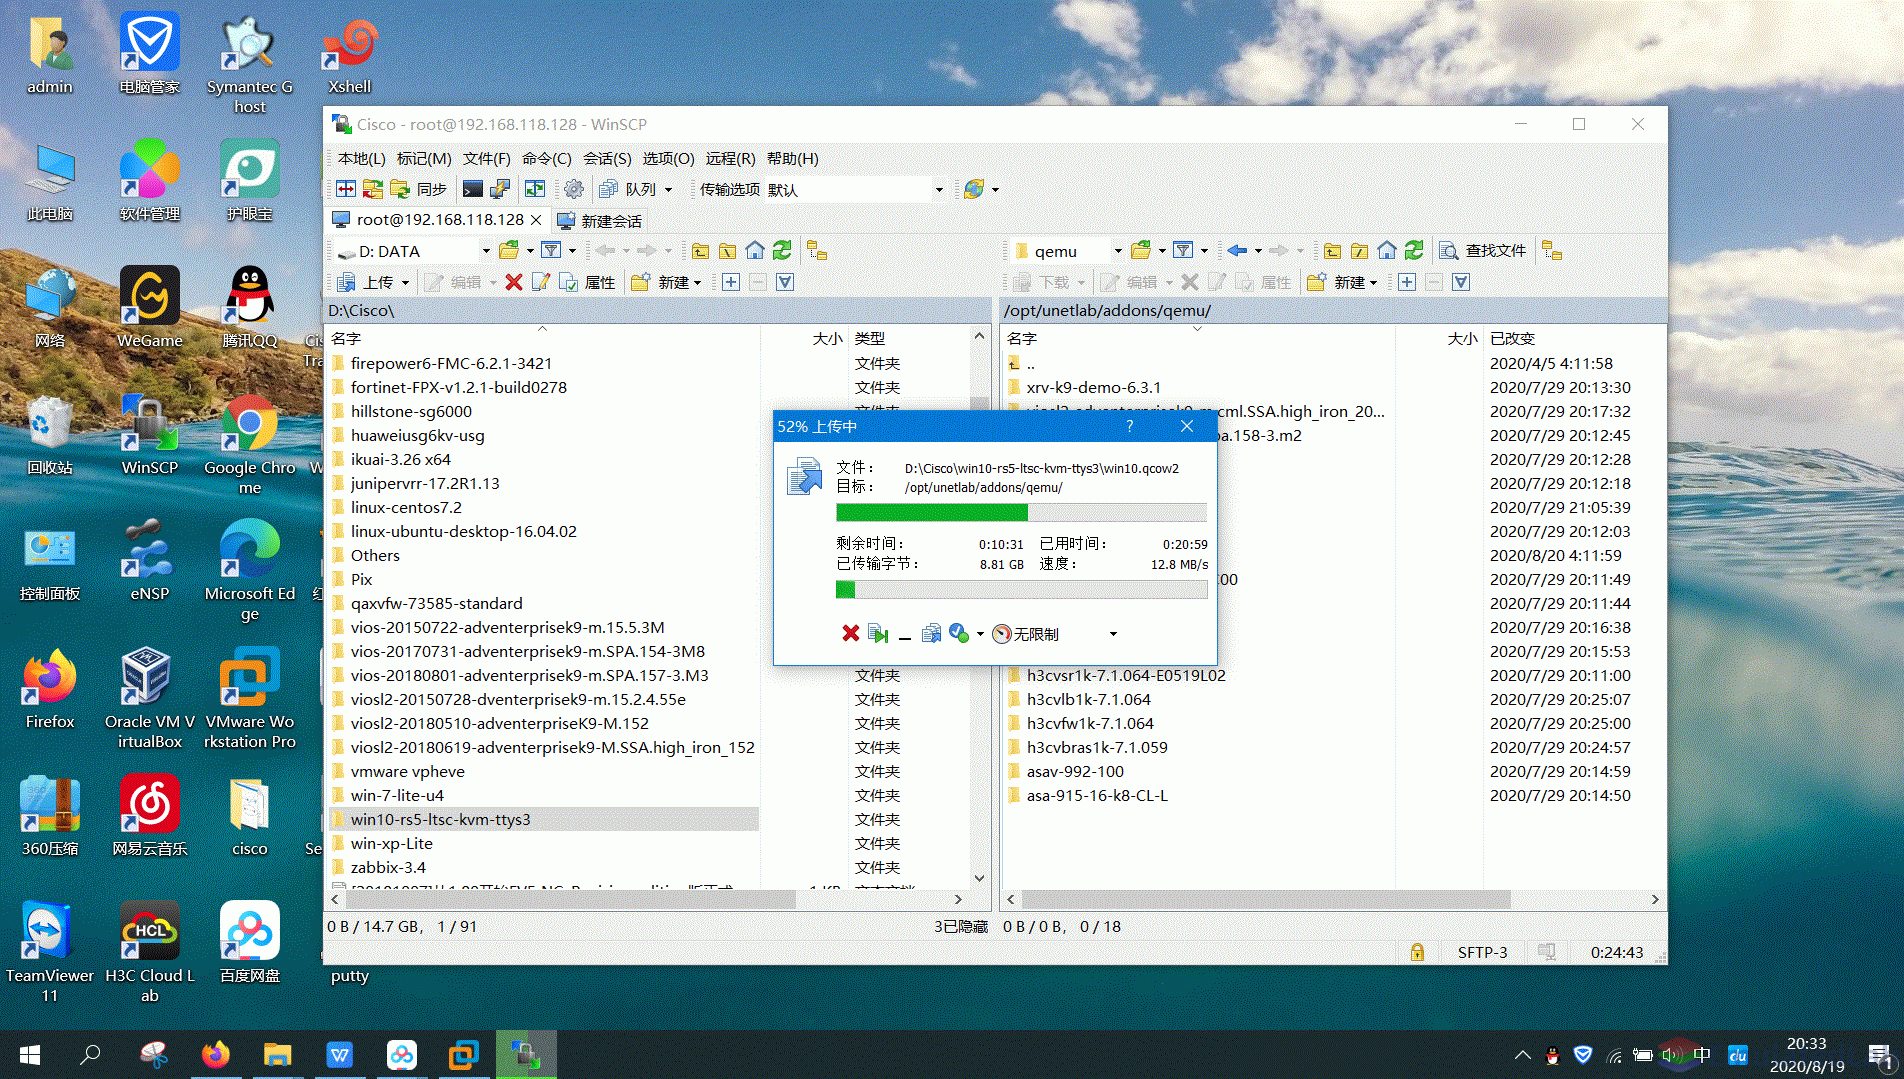Click local select files plus icon
Image resolution: width=1904 pixels, height=1079 pixels.
coord(731,283)
